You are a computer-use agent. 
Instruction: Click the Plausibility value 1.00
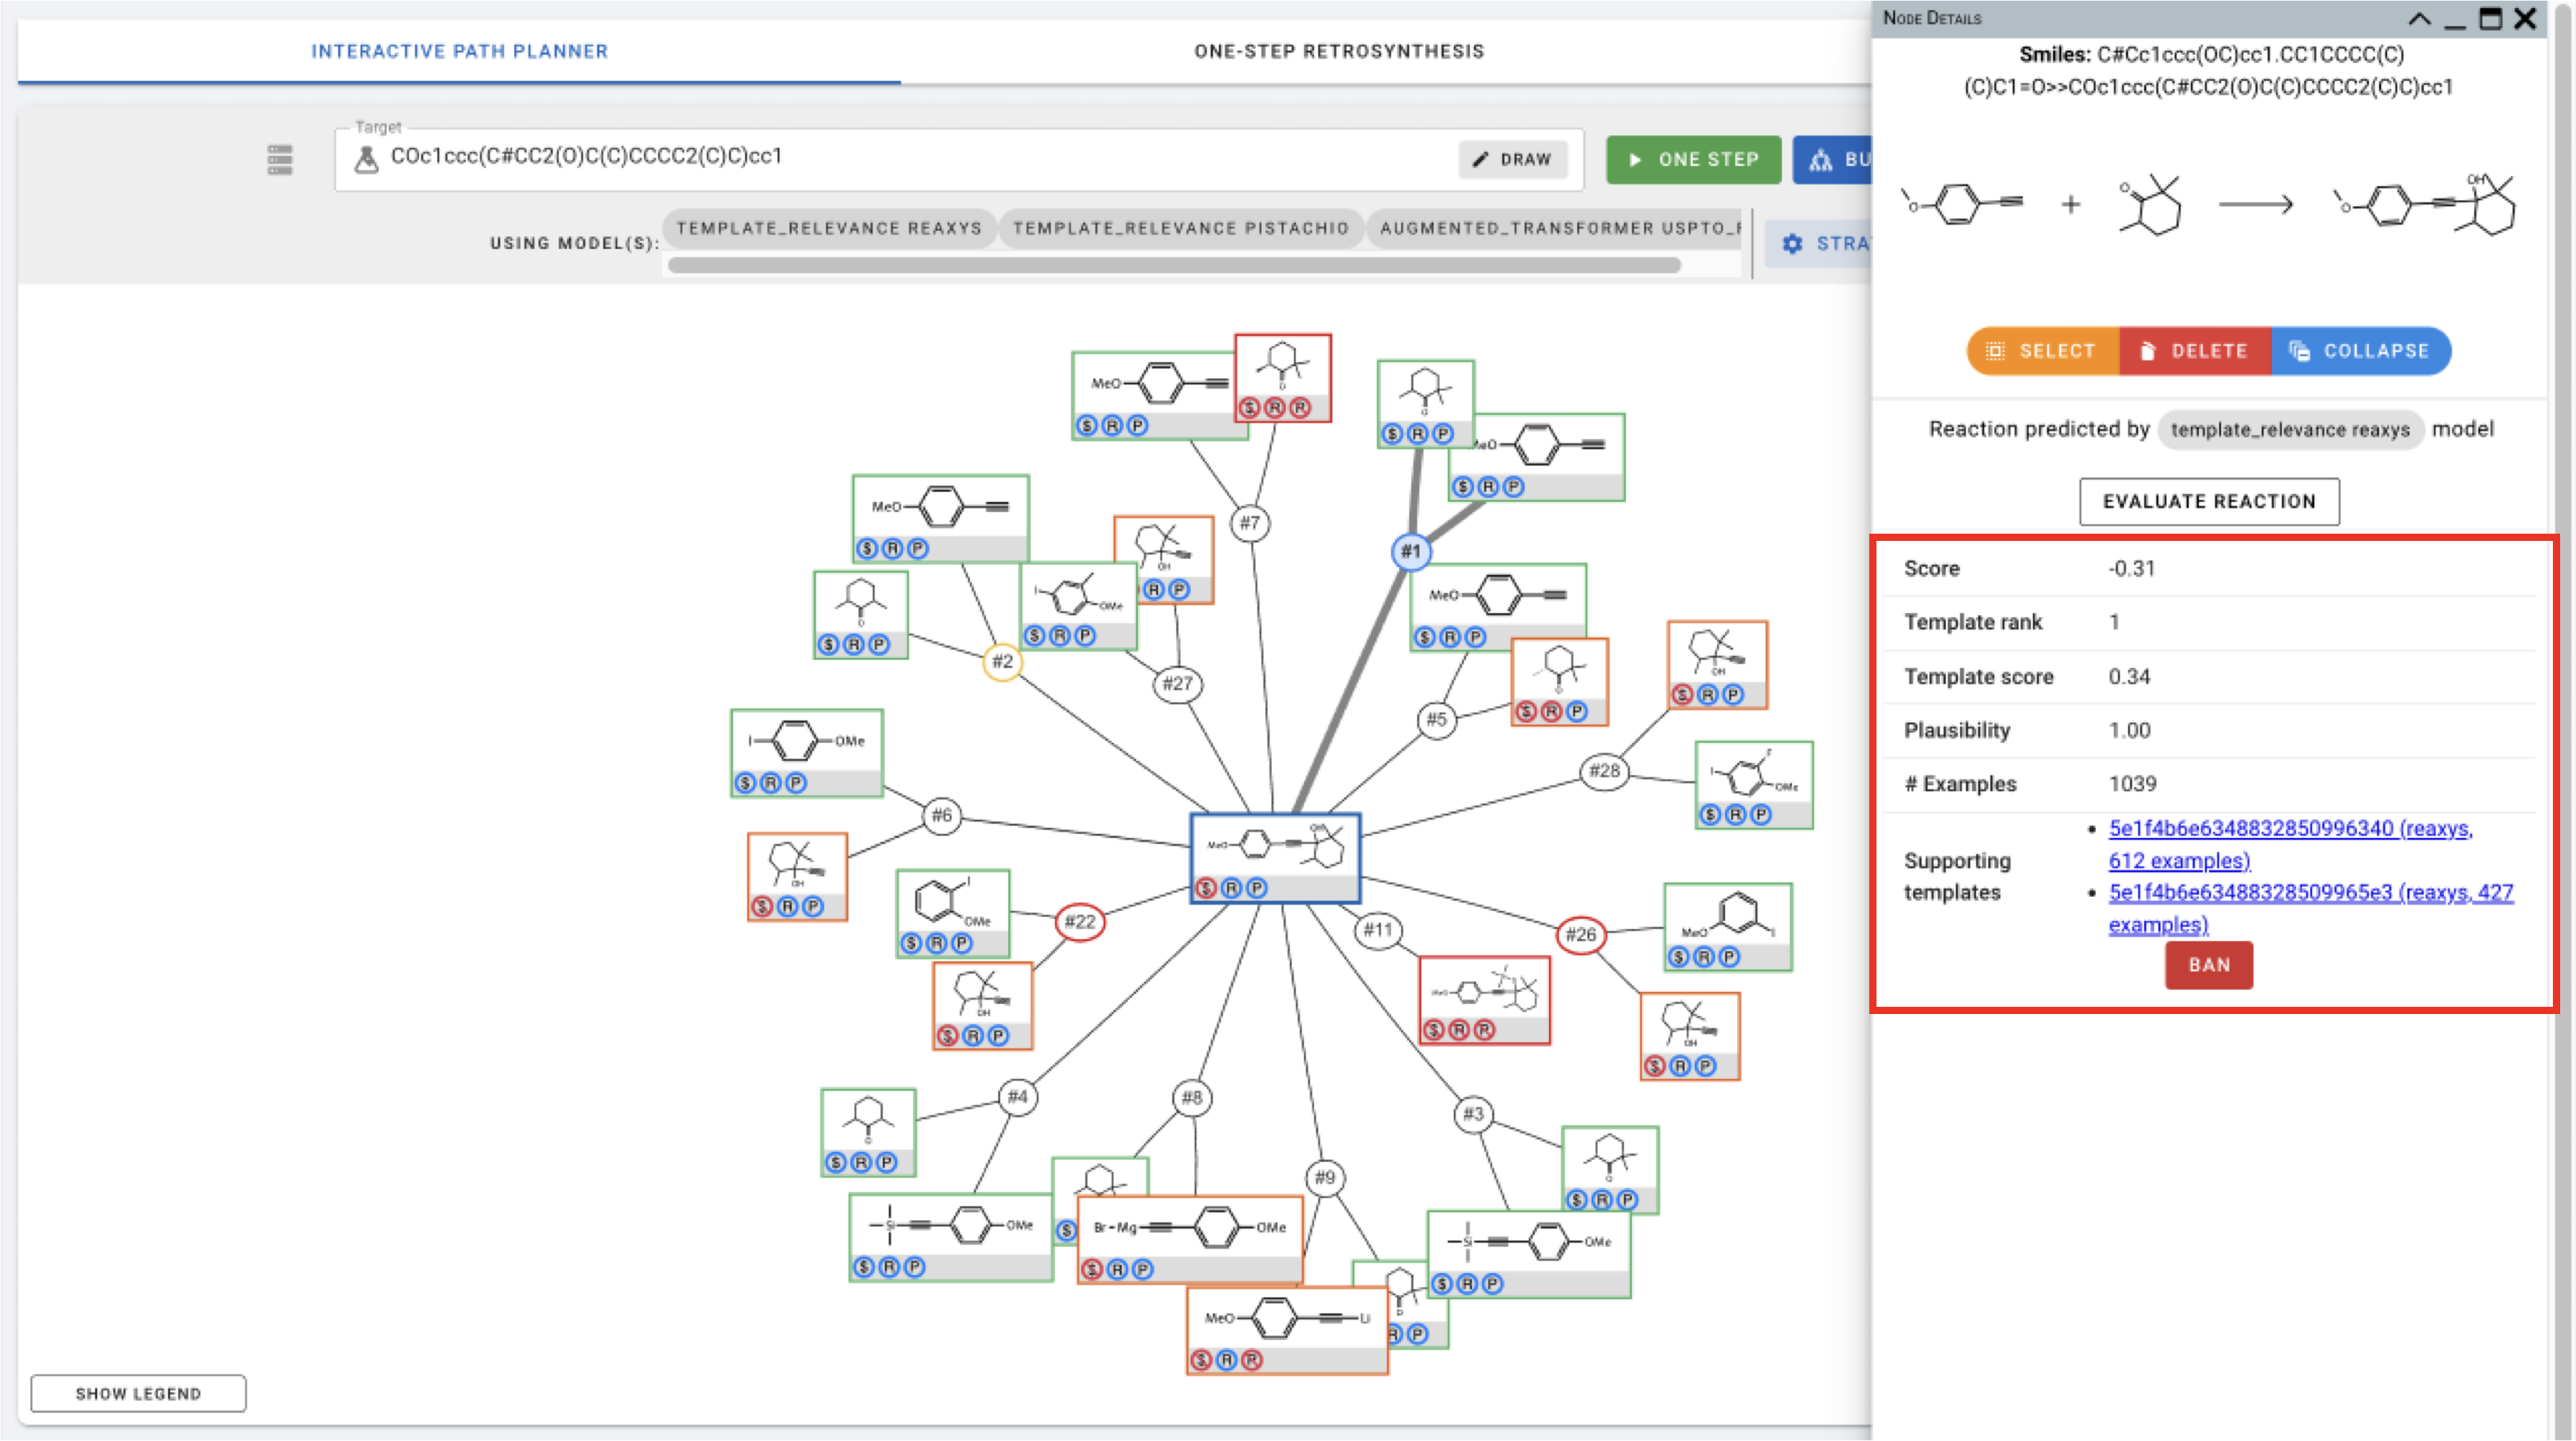click(2130, 730)
